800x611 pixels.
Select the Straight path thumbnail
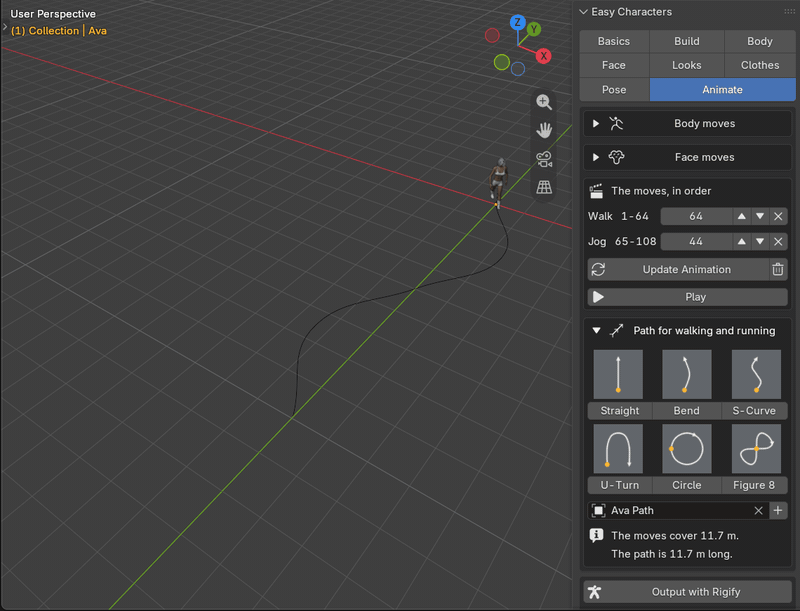[x=618, y=374]
